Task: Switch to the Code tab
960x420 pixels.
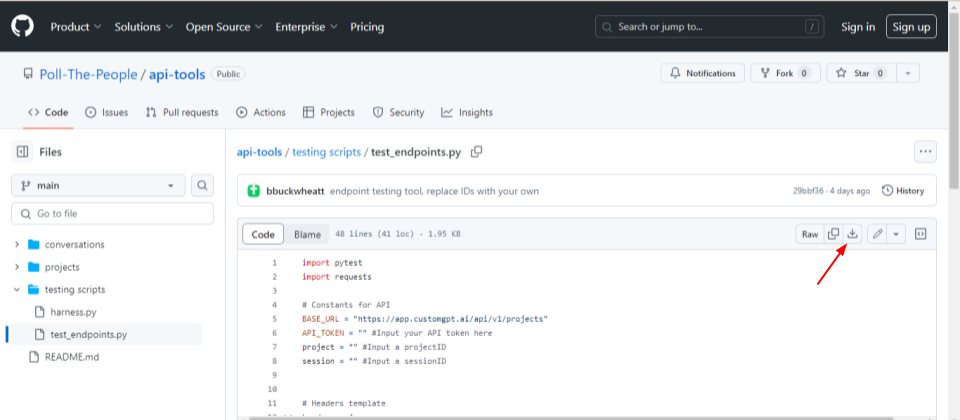Action: (x=48, y=113)
